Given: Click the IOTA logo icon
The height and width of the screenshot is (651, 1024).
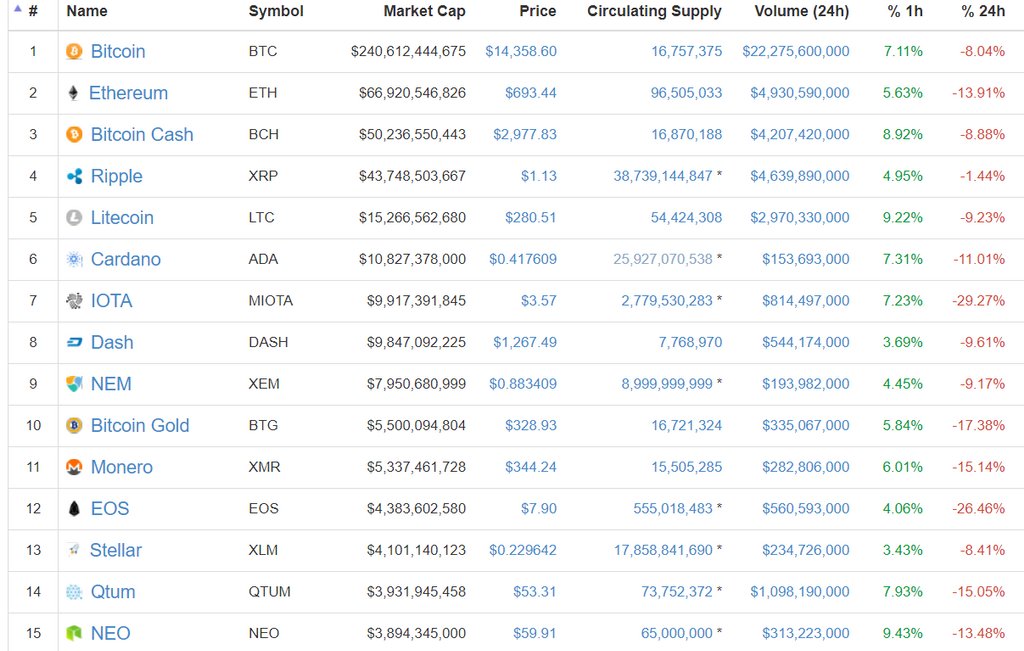Looking at the screenshot, I should [74, 300].
